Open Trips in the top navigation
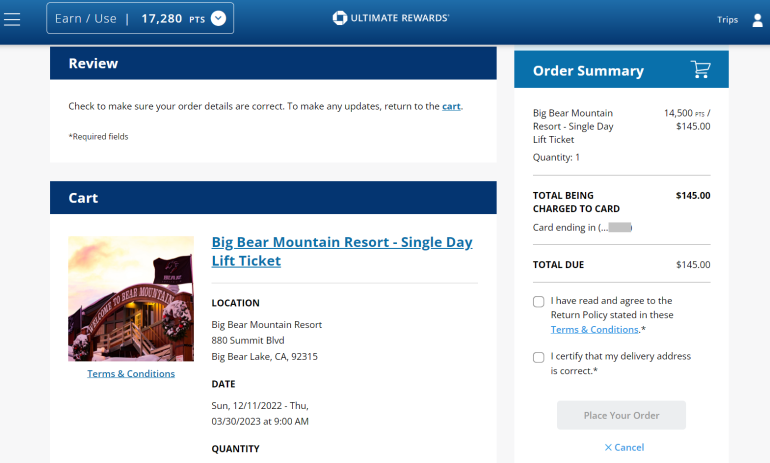 (727, 19)
